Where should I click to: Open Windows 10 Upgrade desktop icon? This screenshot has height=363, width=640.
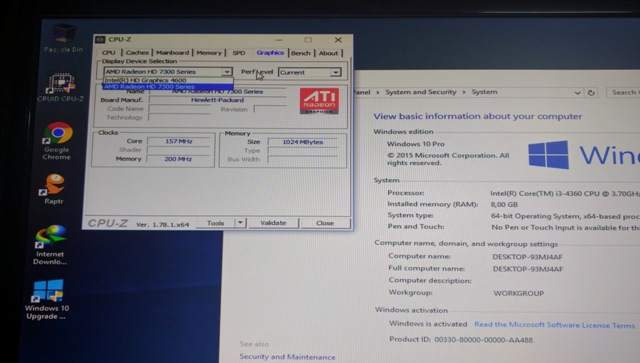(47, 299)
